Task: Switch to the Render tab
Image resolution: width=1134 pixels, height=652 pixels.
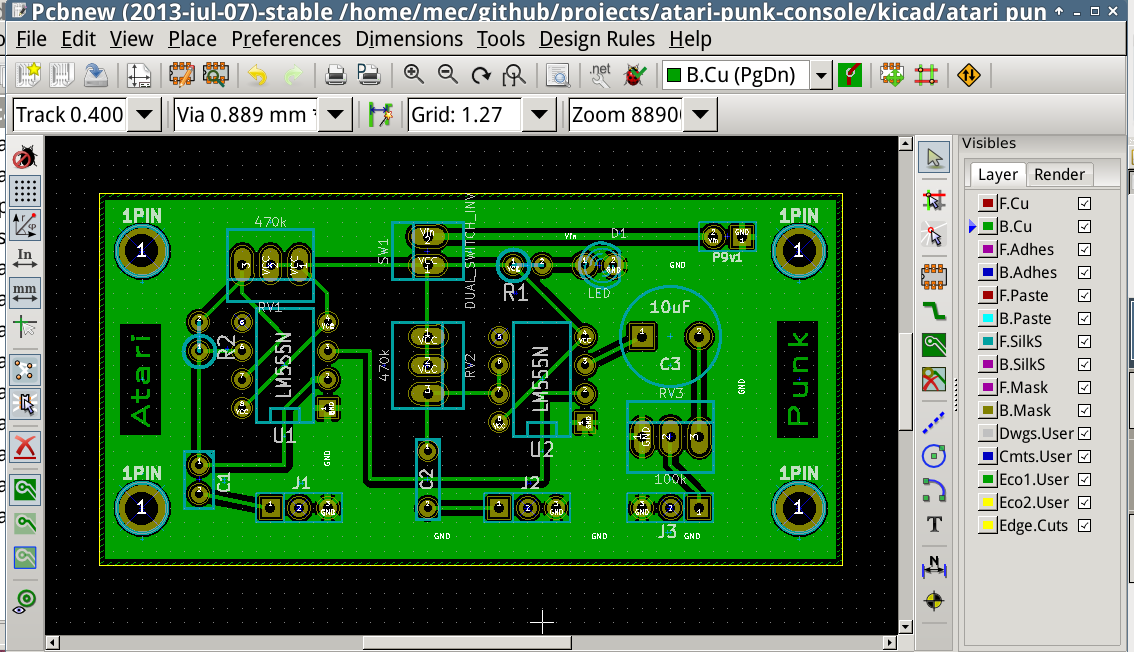Action: coord(1059,174)
